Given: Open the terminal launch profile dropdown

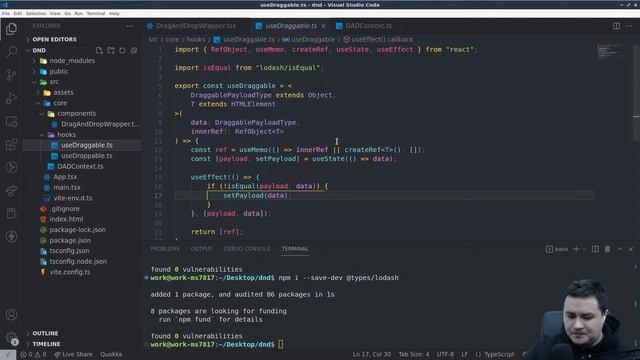Looking at the screenshot, I should click(x=584, y=249).
